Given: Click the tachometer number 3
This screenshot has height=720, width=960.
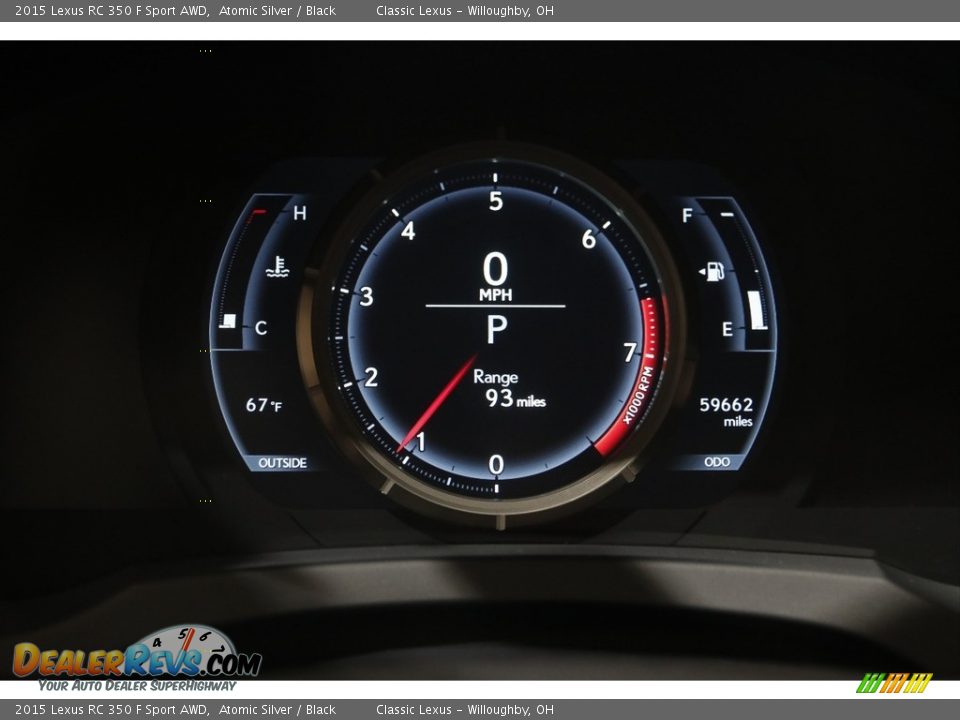Looking at the screenshot, I should pyautogui.click(x=366, y=296).
